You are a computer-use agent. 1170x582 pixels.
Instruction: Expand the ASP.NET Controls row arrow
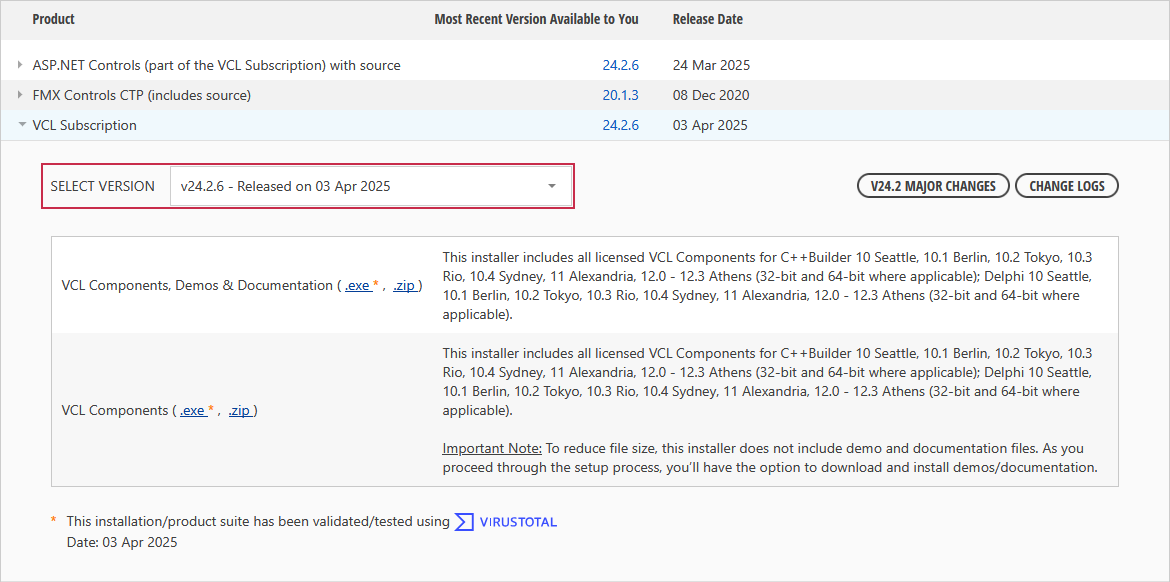21,65
